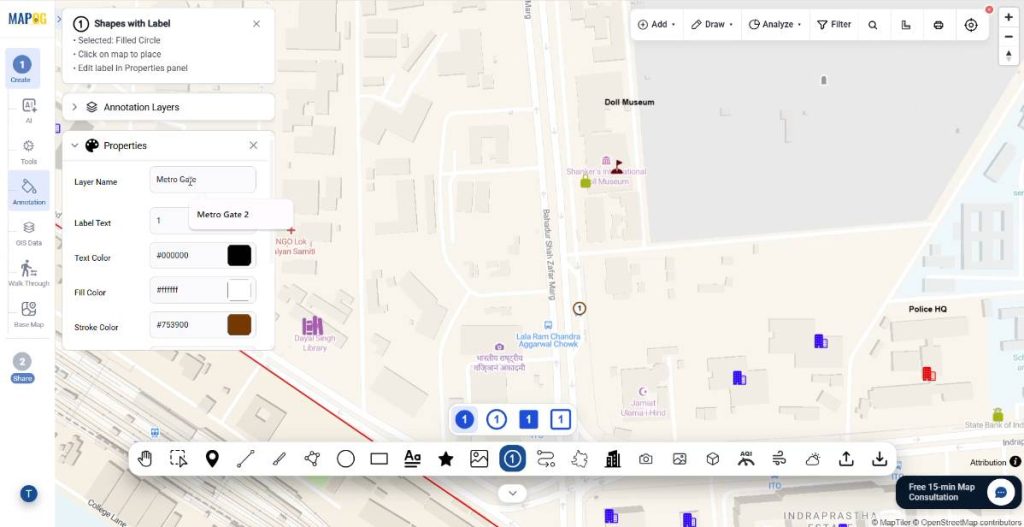Screen dimensions: 1024x527
Task: Click the locate-me target icon
Action: 971,25
